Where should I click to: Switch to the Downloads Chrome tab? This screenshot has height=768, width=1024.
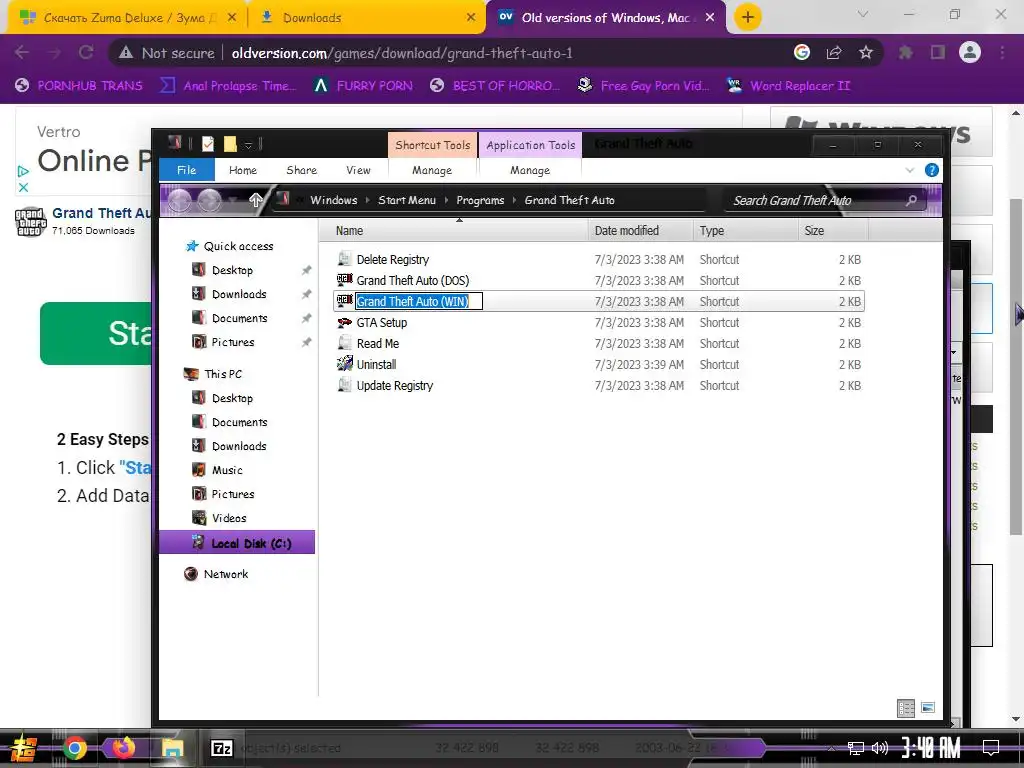[x=368, y=18]
